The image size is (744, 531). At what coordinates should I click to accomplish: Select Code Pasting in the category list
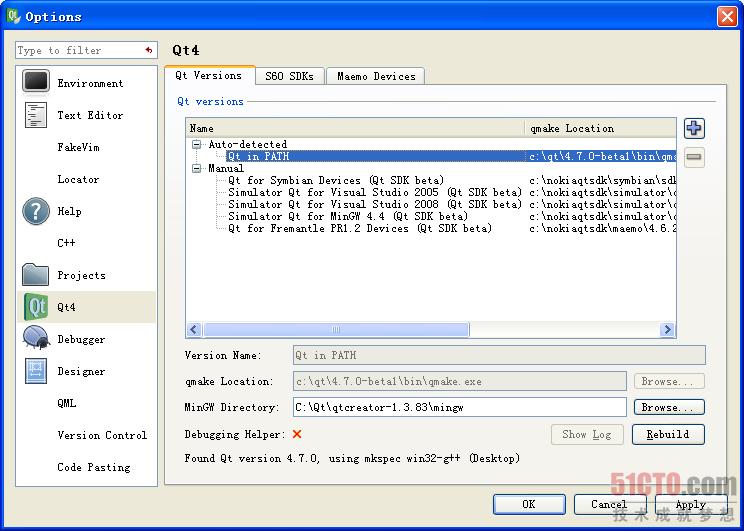86,467
